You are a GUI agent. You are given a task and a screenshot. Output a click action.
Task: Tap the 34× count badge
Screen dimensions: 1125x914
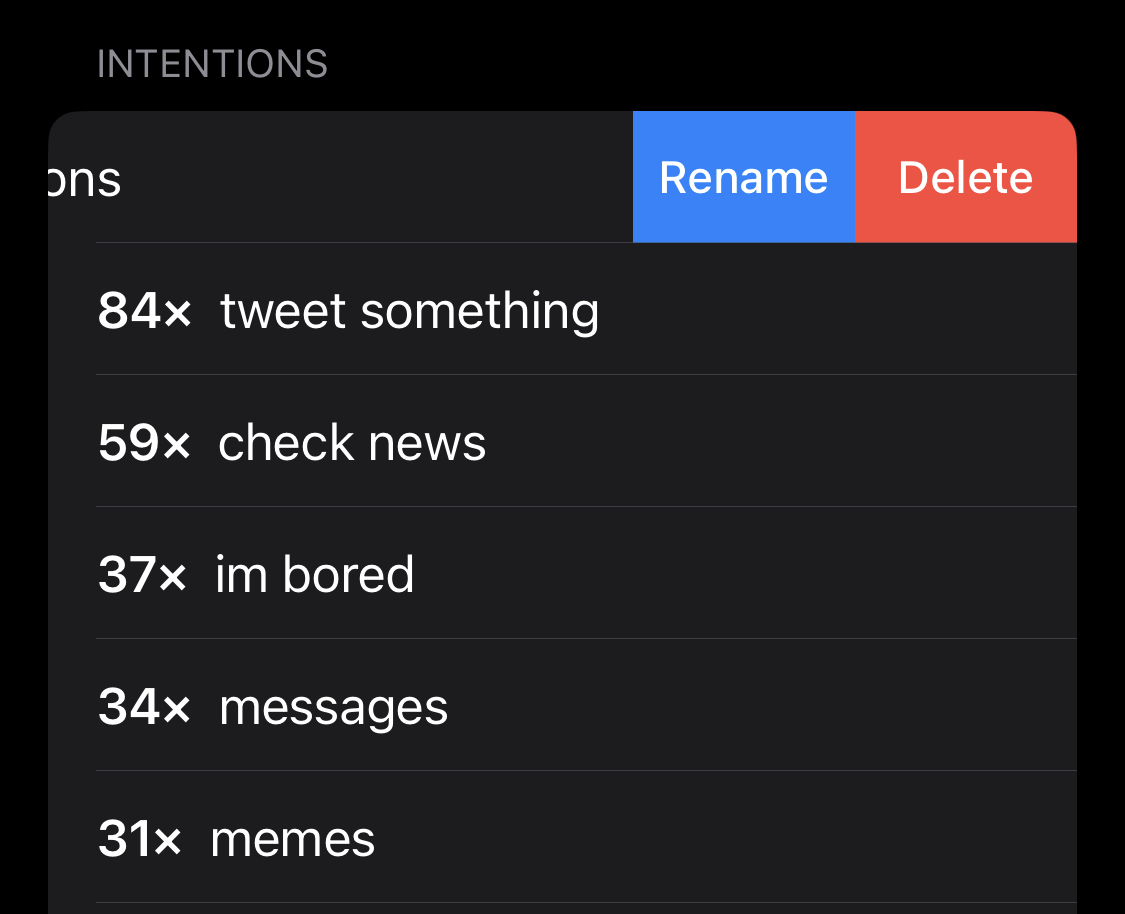point(144,707)
